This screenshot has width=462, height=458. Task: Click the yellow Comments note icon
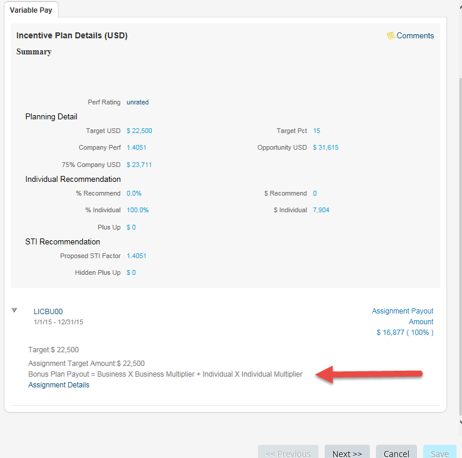(x=391, y=36)
